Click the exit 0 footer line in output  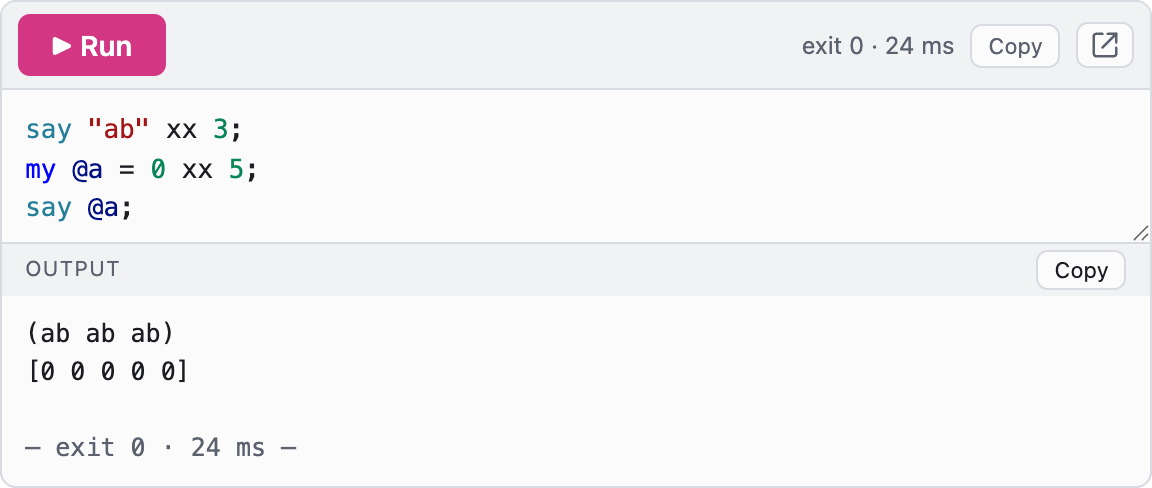click(x=161, y=447)
